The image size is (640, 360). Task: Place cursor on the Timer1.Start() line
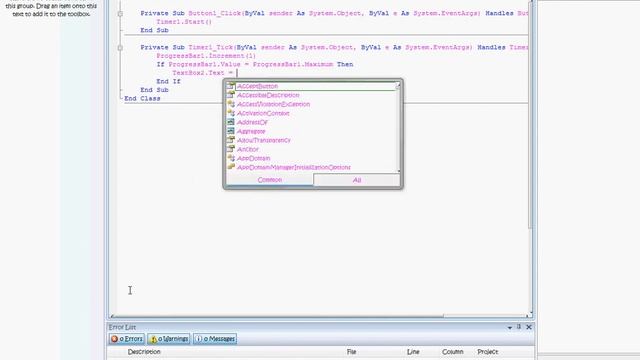click(184, 22)
